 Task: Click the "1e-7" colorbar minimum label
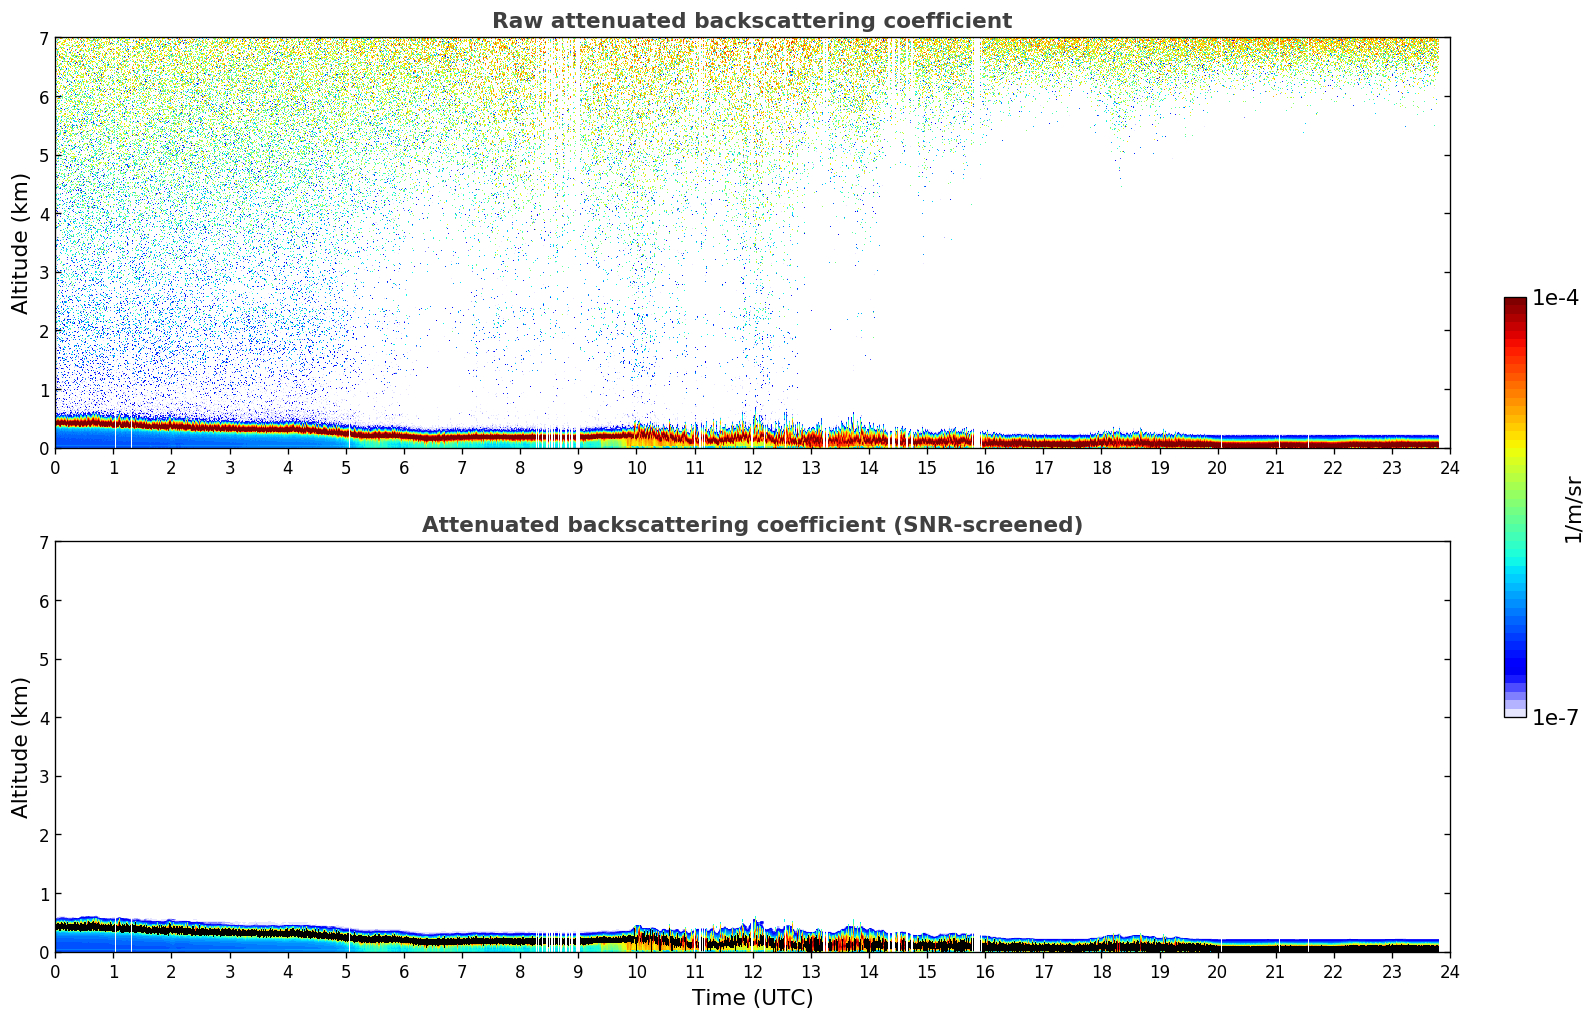[1556, 718]
